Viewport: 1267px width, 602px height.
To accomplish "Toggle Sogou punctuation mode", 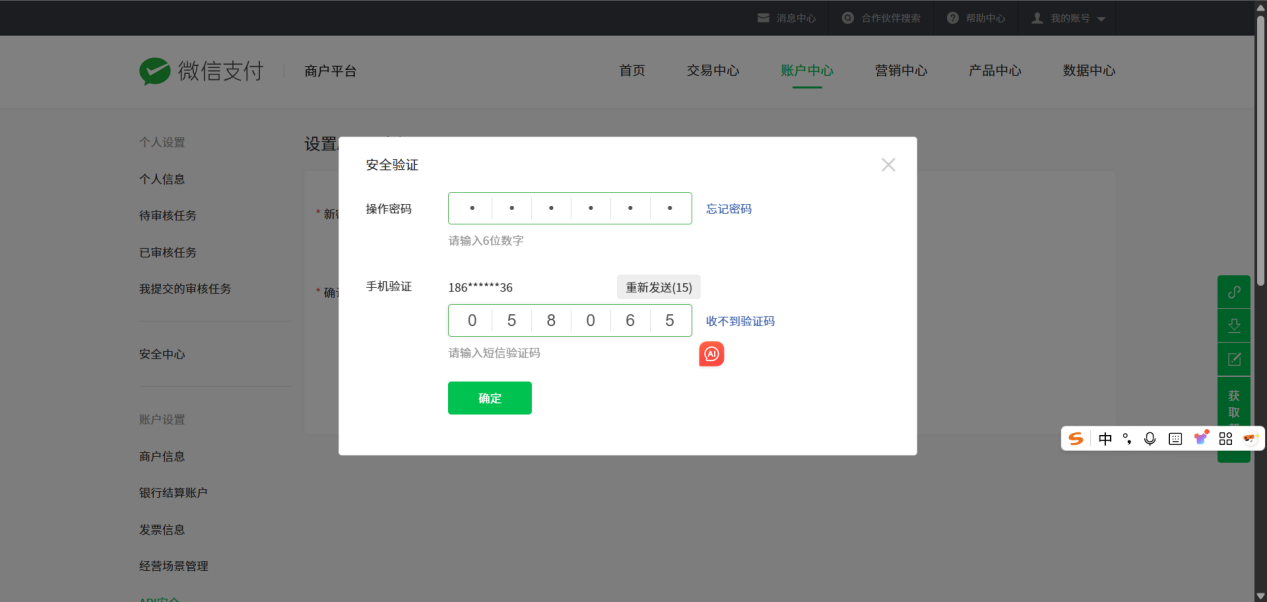I will click(x=1127, y=439).
